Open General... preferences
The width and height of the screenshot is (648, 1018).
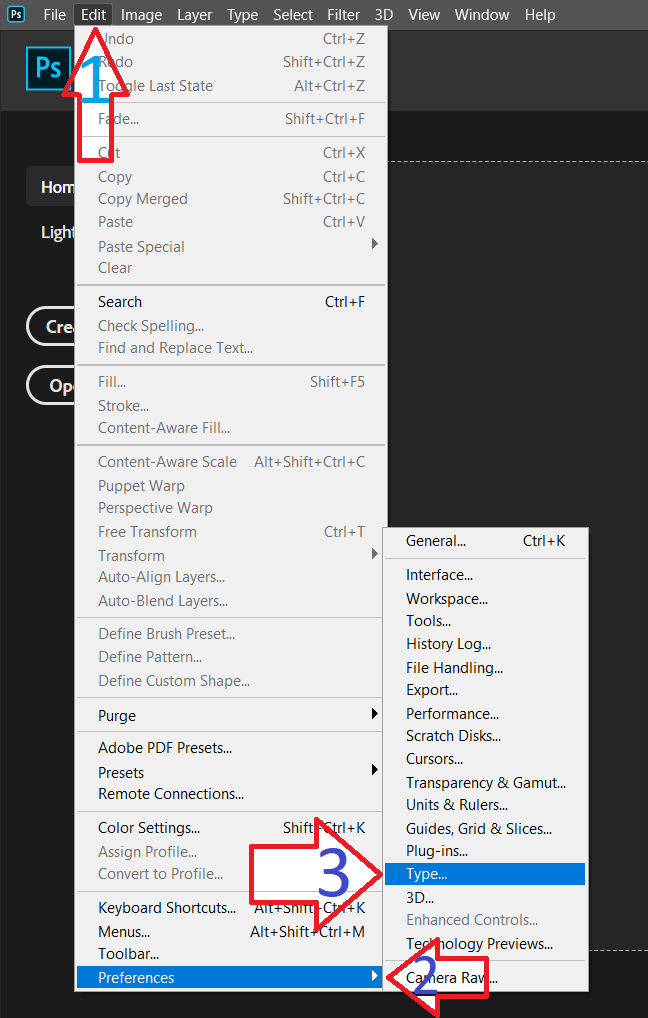tap(485, 541)
